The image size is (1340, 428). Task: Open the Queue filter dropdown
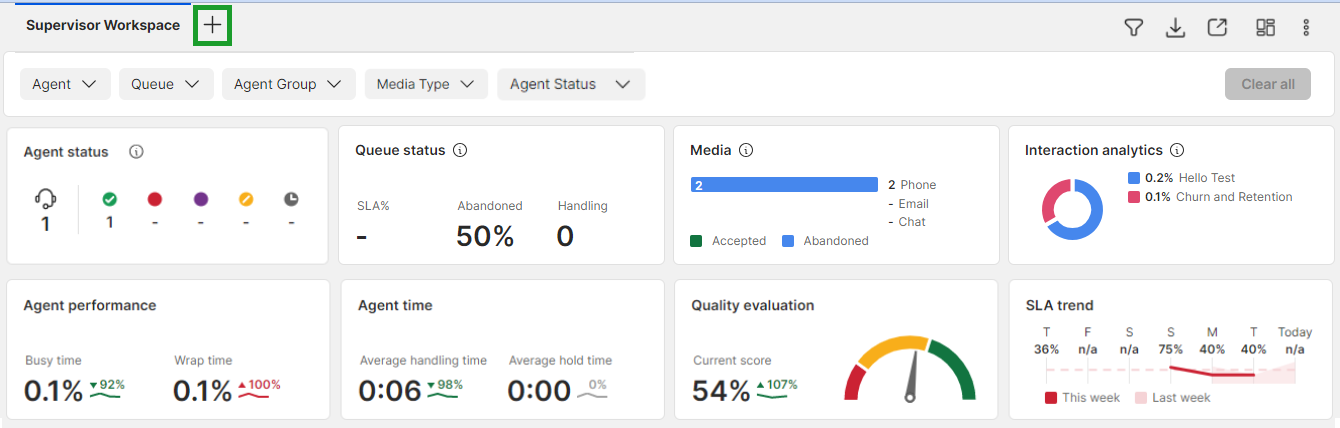tap(166, 84)
